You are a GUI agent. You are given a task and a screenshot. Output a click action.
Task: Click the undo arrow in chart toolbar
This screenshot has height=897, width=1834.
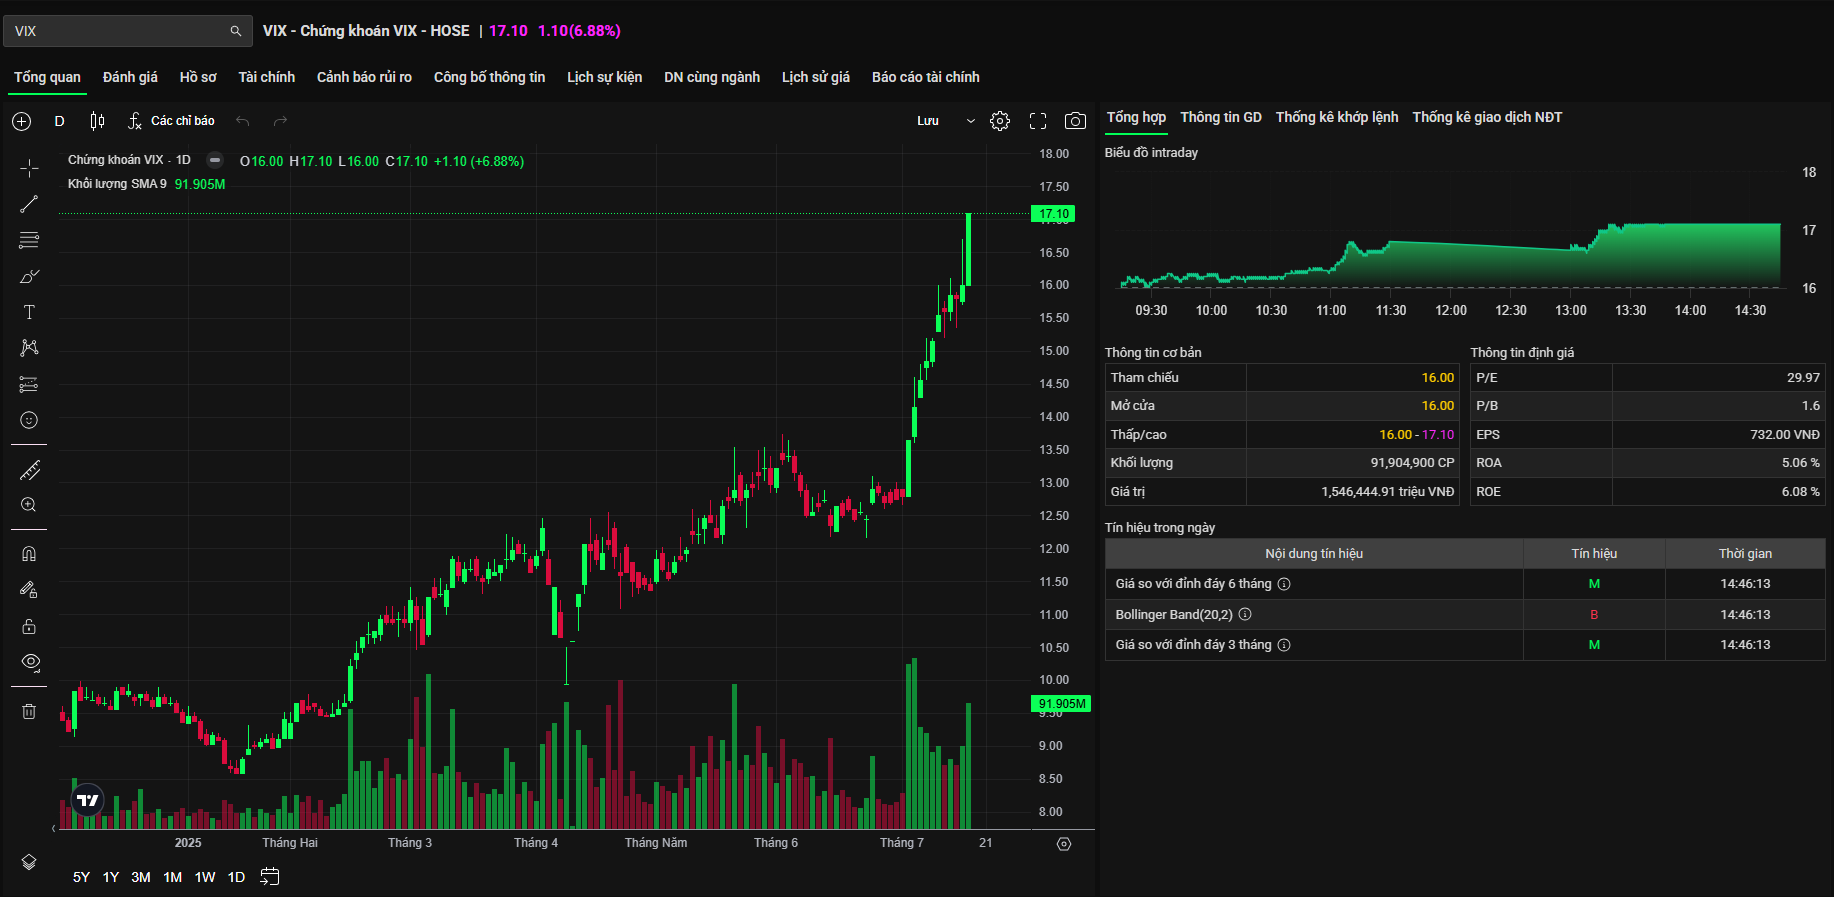[x=242, y=121]
